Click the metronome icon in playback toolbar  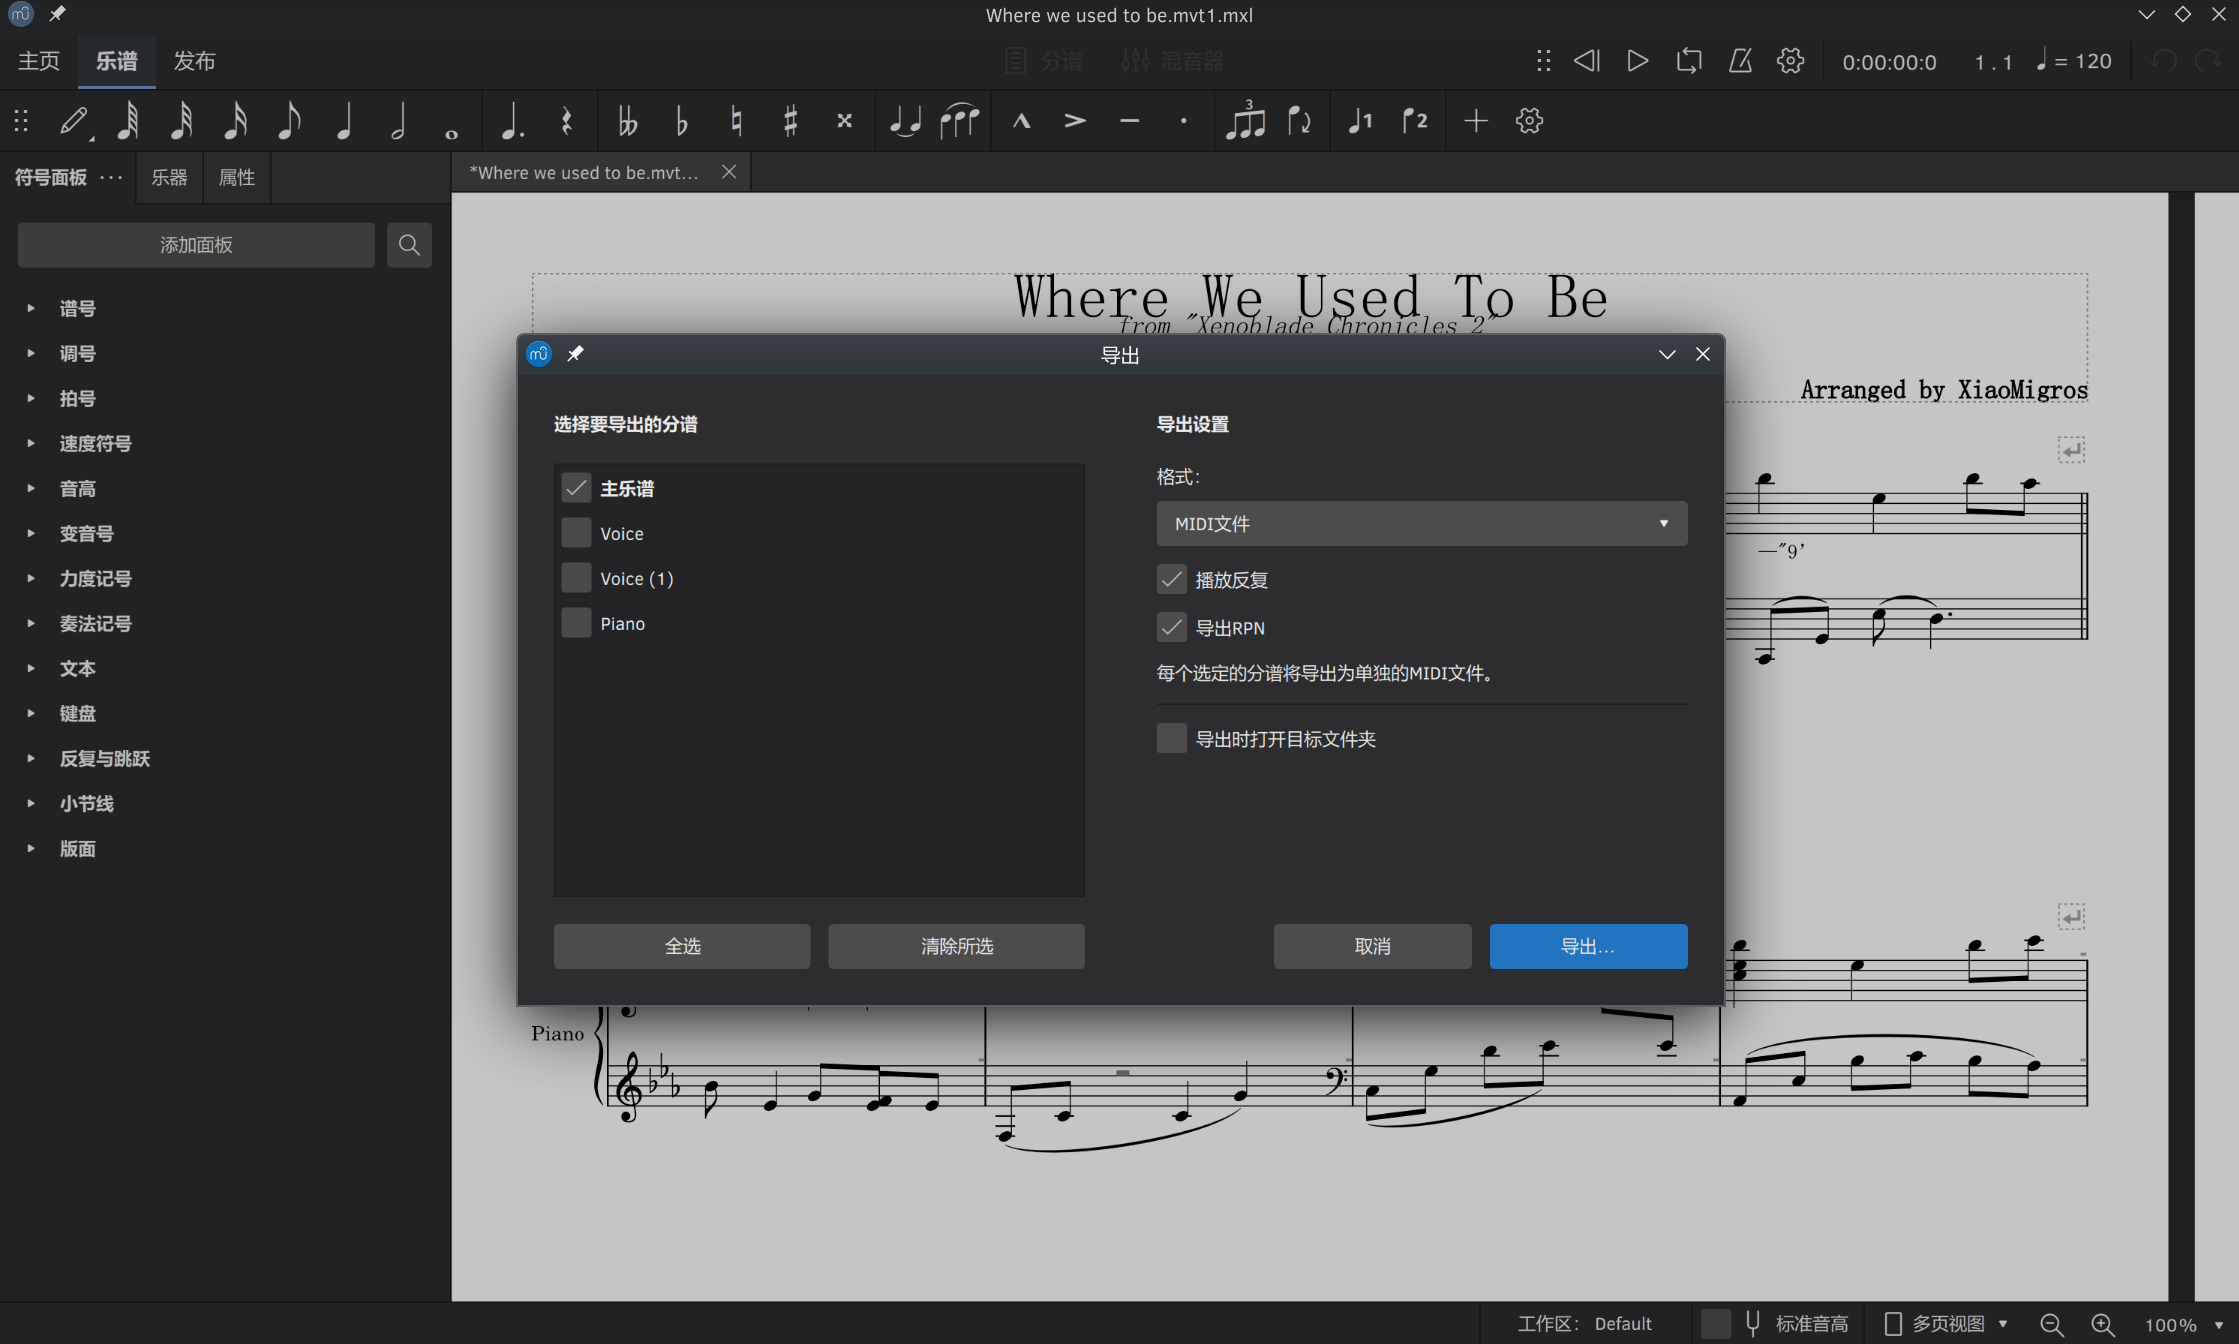[x=1740, y=61]
